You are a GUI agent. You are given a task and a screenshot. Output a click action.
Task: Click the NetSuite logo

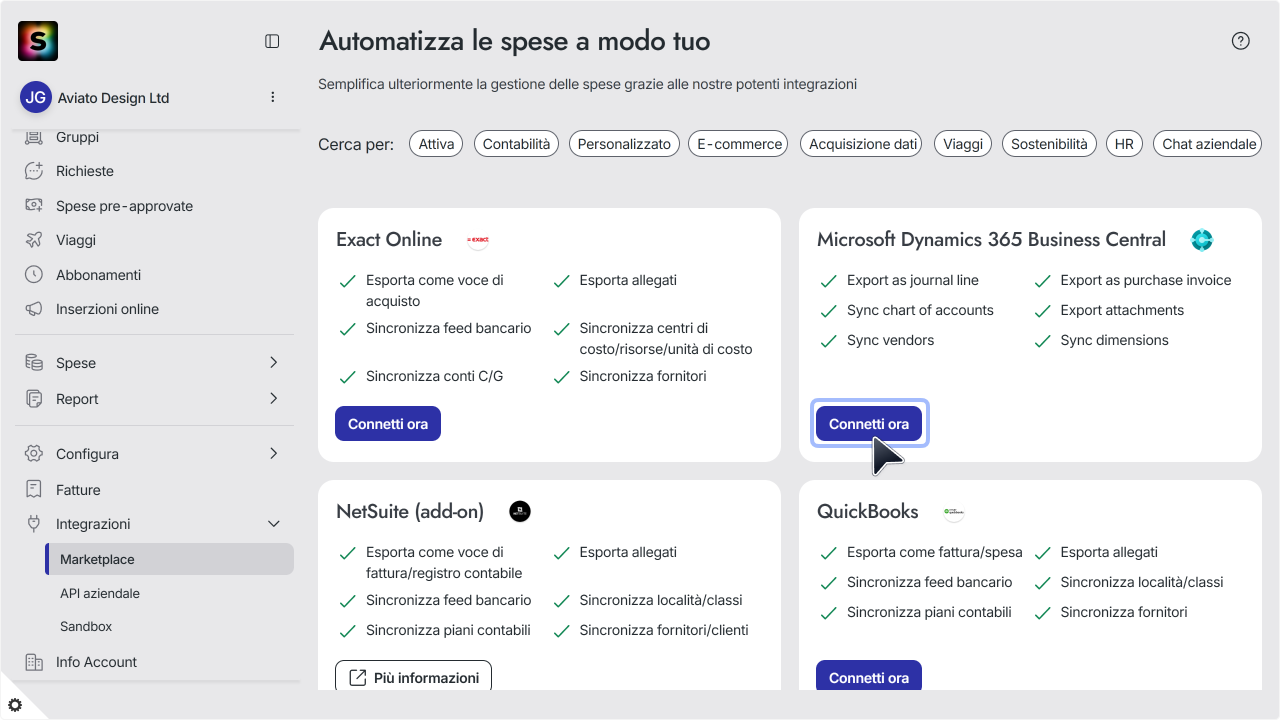point(520,511)
